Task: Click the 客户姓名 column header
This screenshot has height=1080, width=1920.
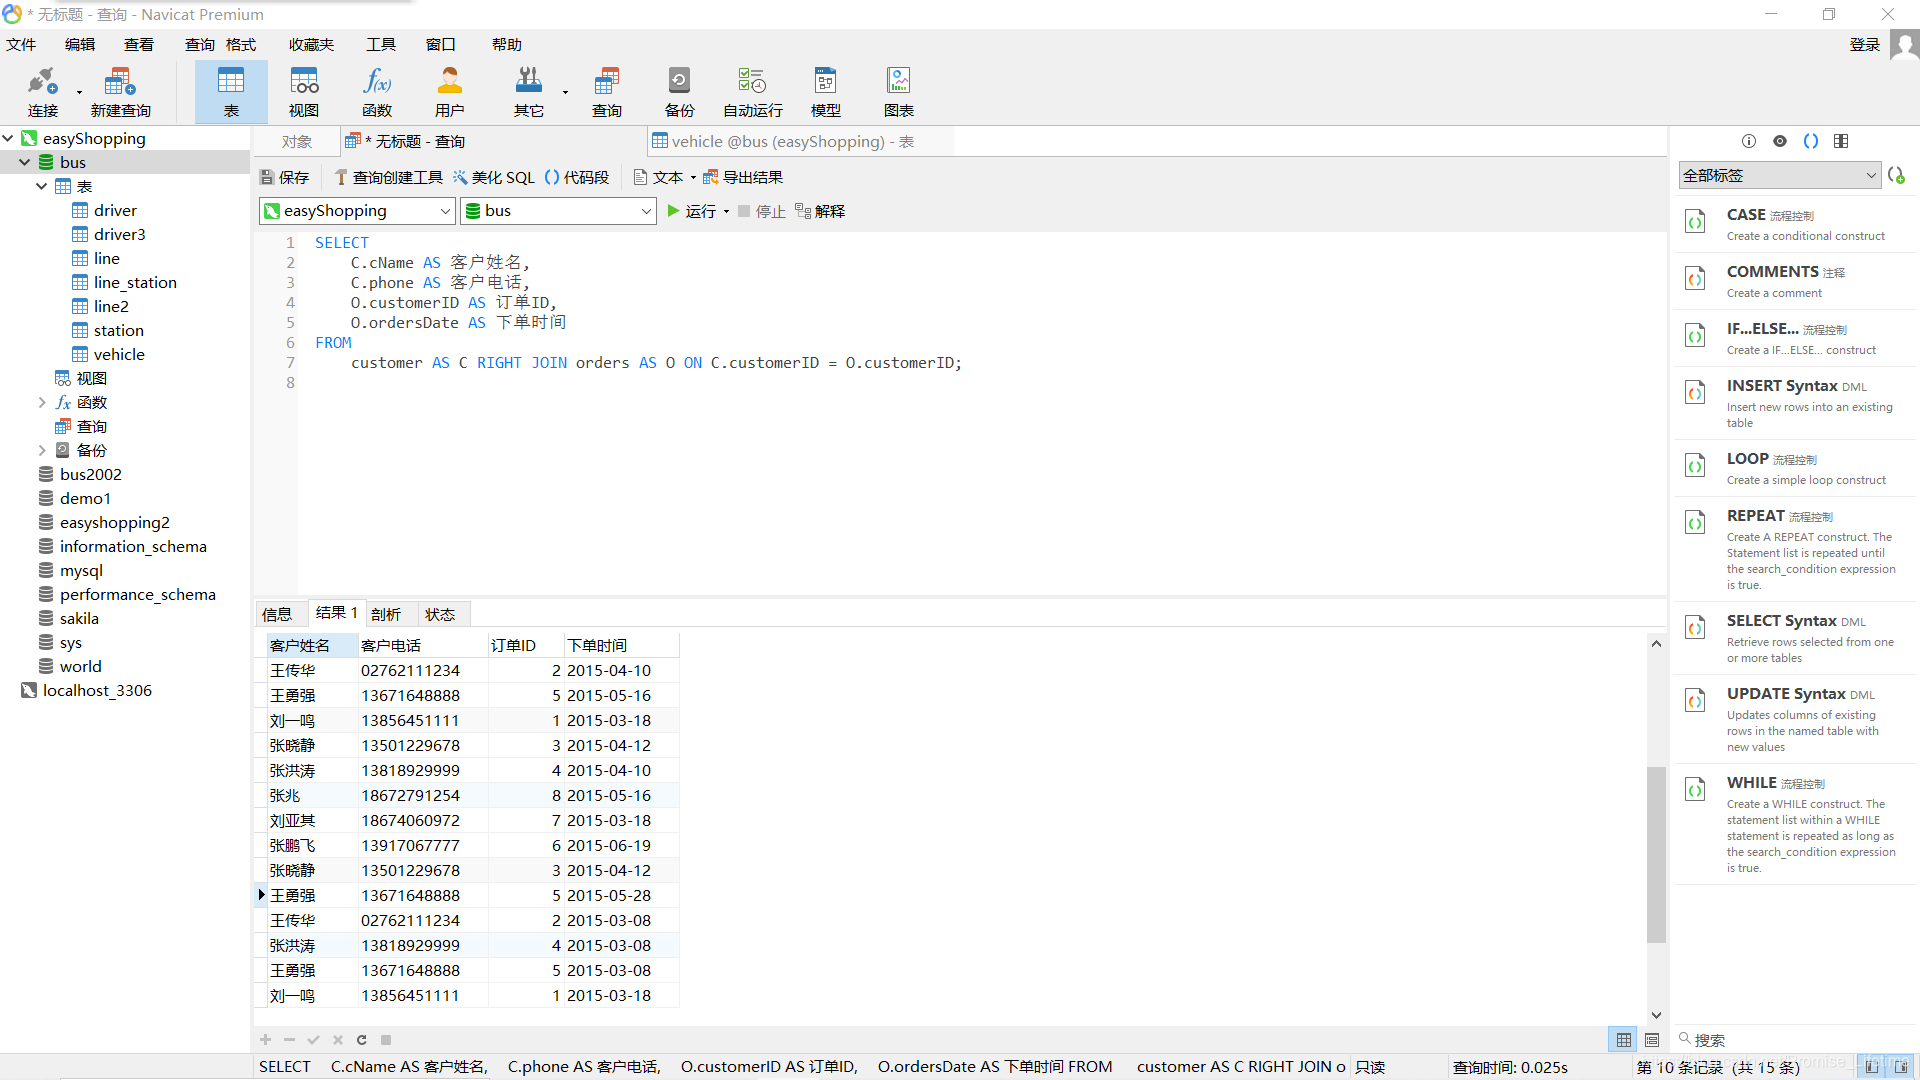Action: click(x=311, y=645)
